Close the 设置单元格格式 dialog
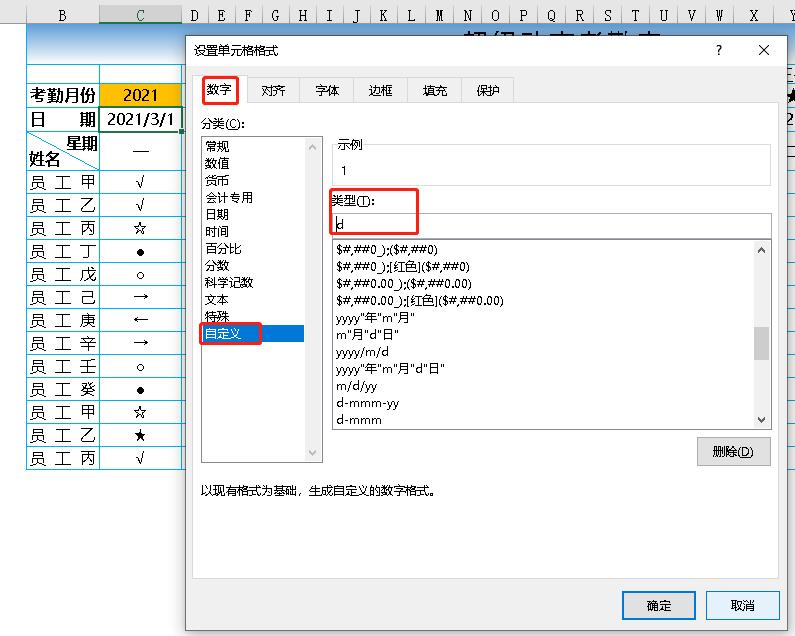The width and height of the screenshot is (795, 636). [764, 50]
